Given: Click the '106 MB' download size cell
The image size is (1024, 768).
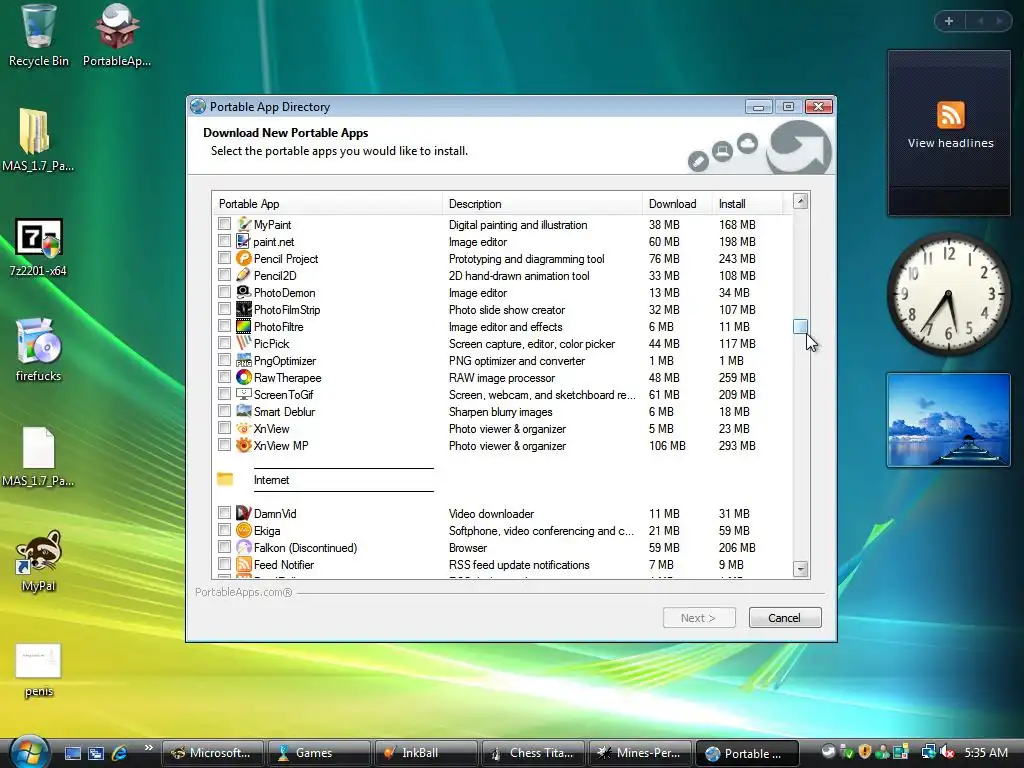Looking at the screenshot, I should click(667, 445).
